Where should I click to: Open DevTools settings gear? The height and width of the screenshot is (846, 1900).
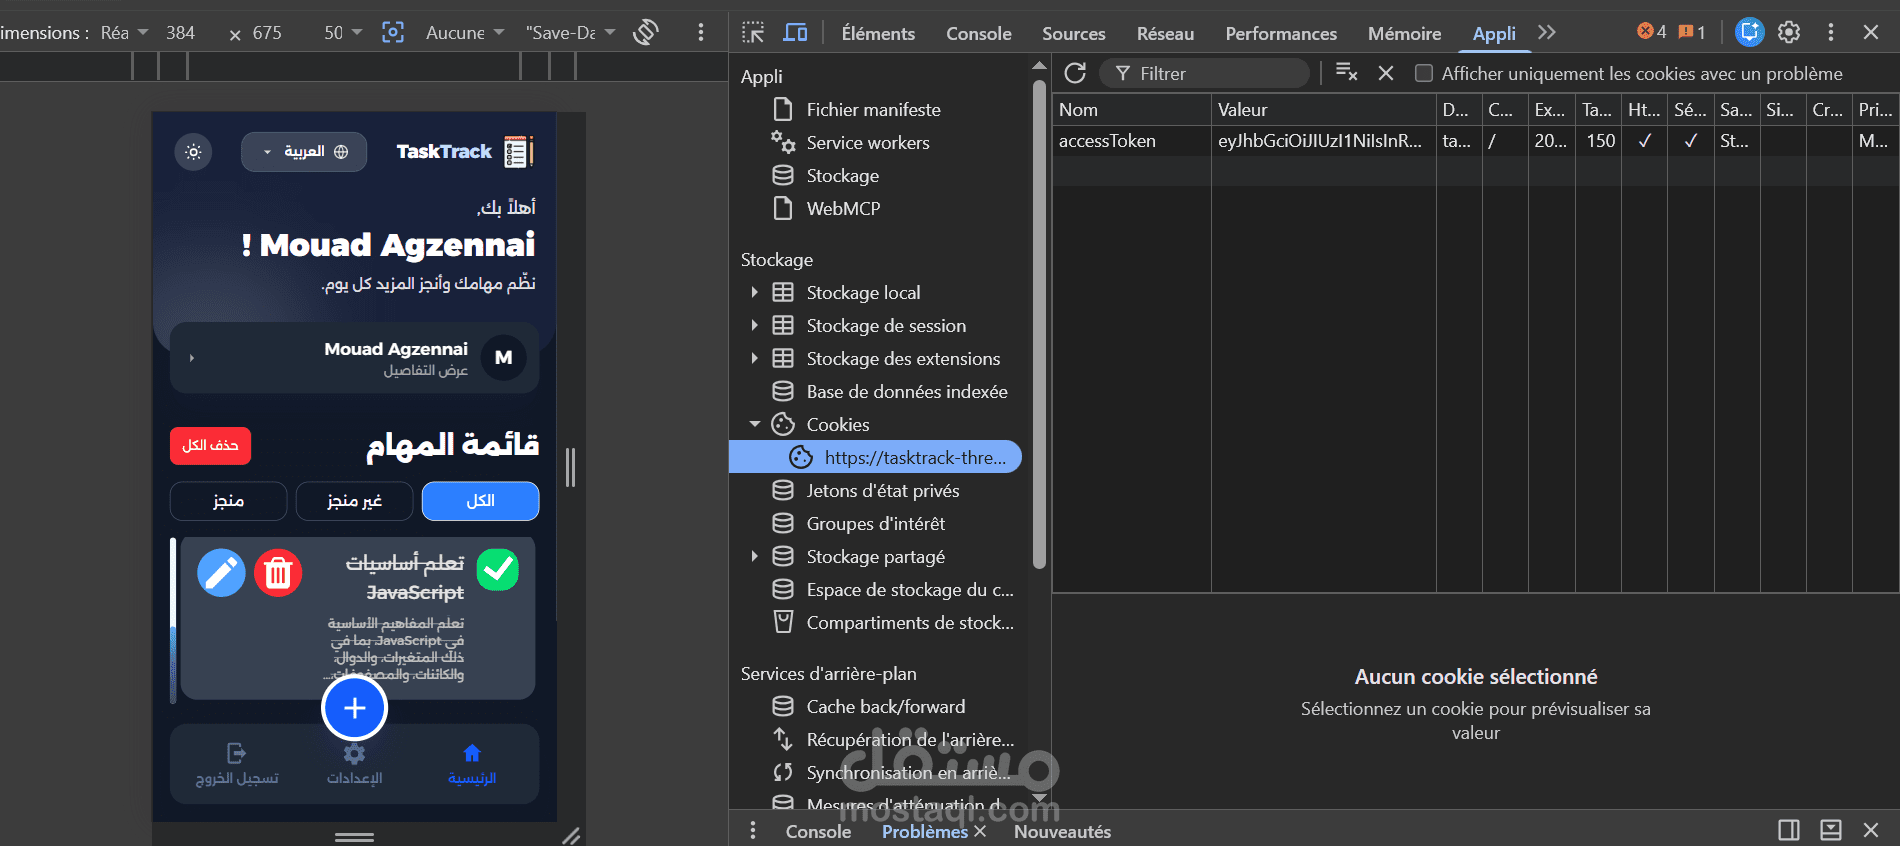[x=1789, y=33]
